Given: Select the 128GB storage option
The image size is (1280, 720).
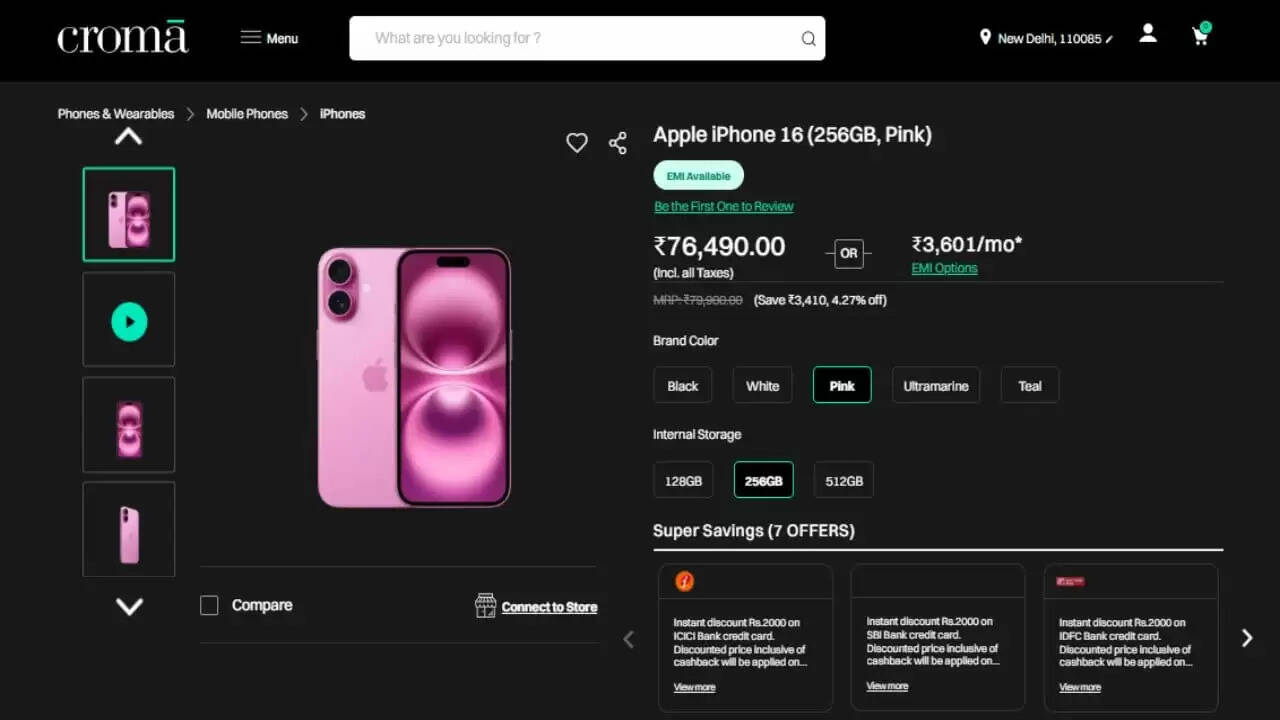Looking at the screenshot, I should pyautogui.click(x=683, y=480).
